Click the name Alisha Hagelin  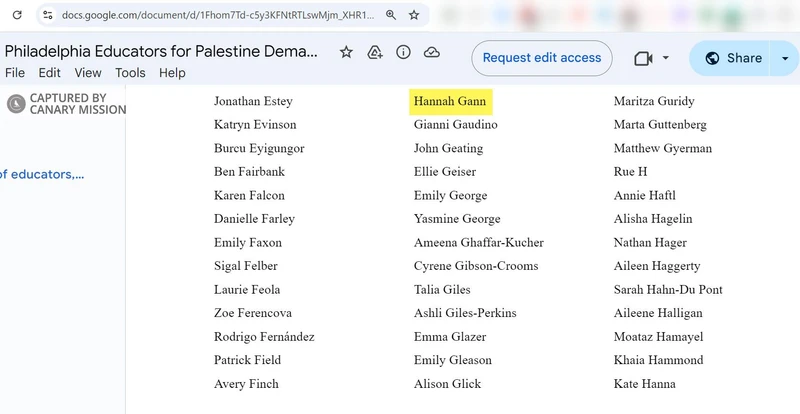tap(653, 219)
